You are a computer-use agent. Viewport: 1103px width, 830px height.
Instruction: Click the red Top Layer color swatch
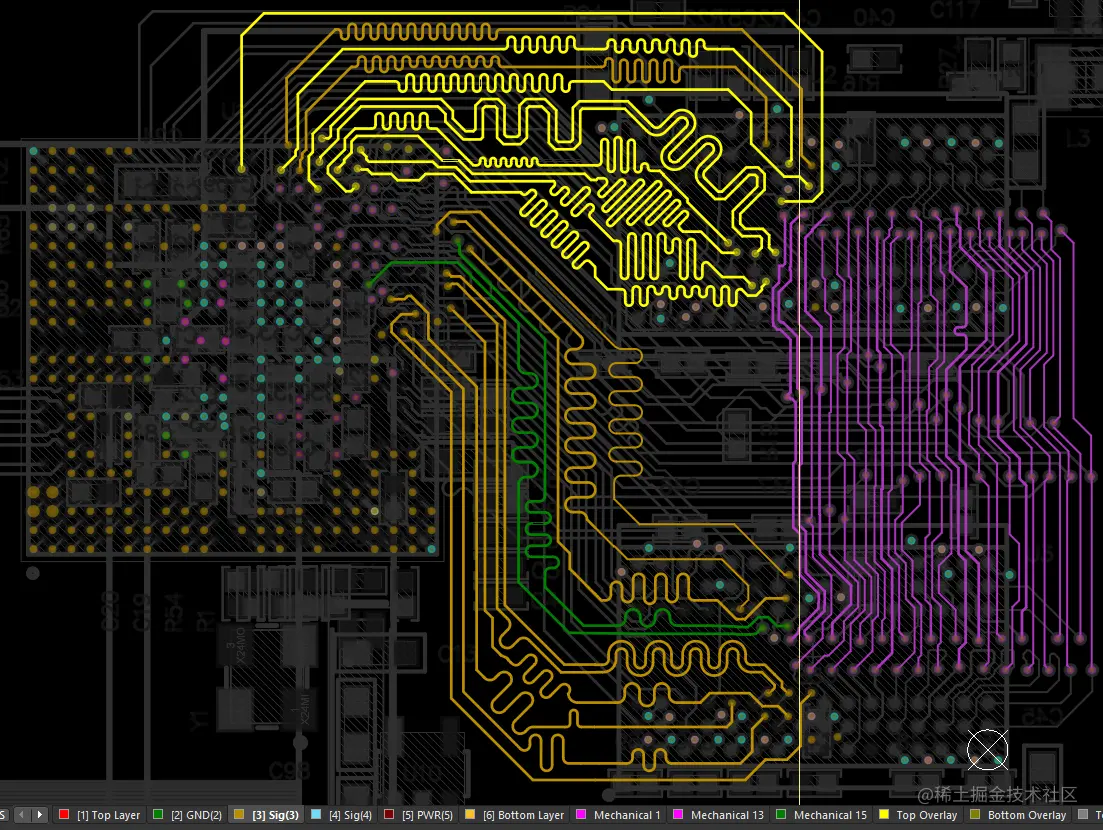coord(64,815)
